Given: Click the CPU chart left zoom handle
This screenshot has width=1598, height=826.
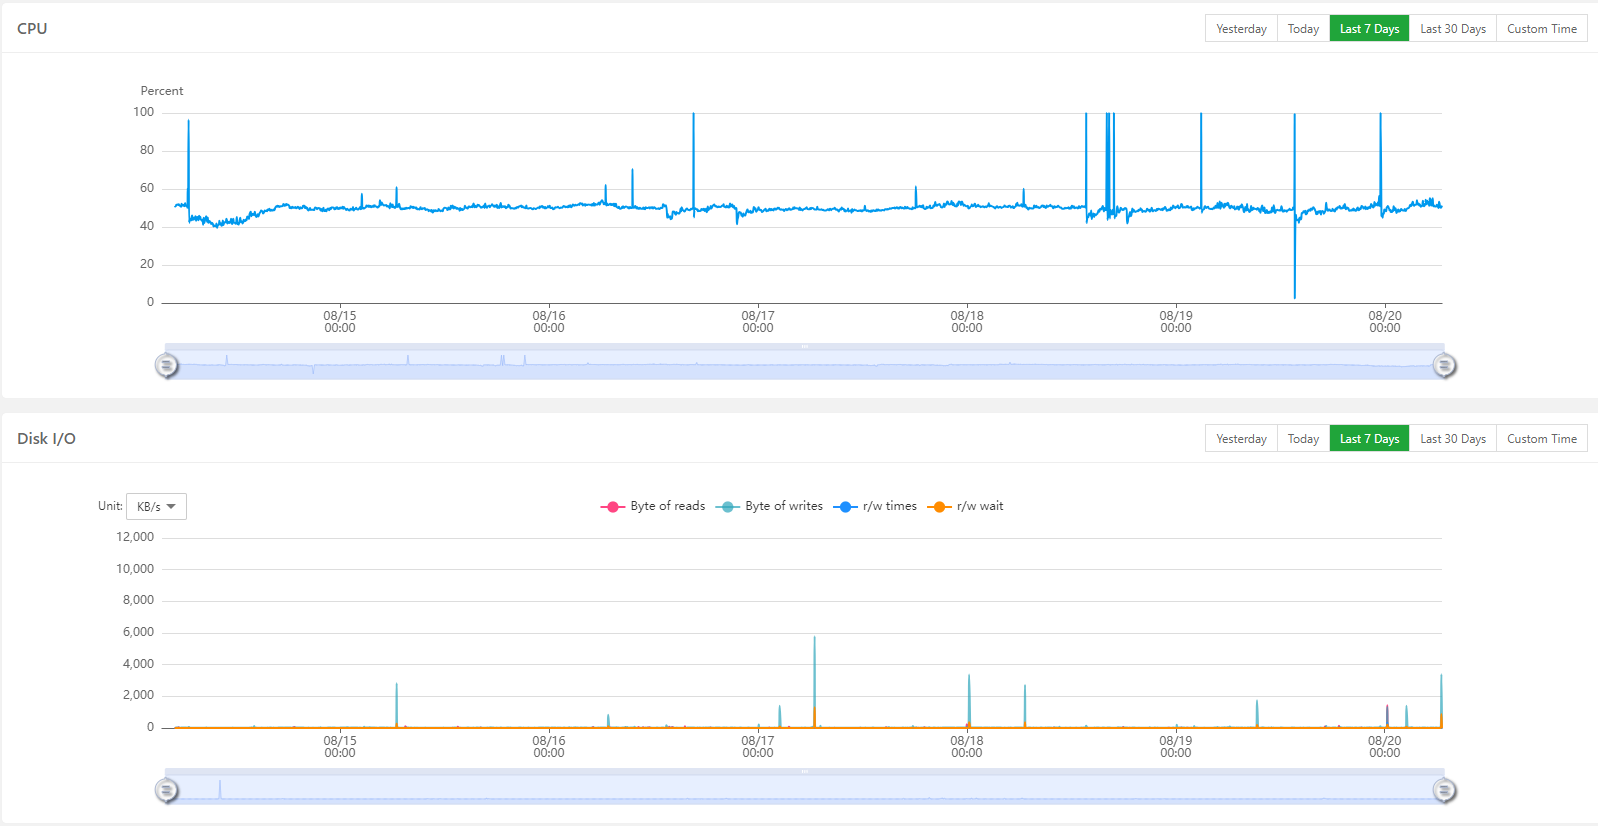Looking at the screenshot, I should pyautogui.click(x=167, y=366).
